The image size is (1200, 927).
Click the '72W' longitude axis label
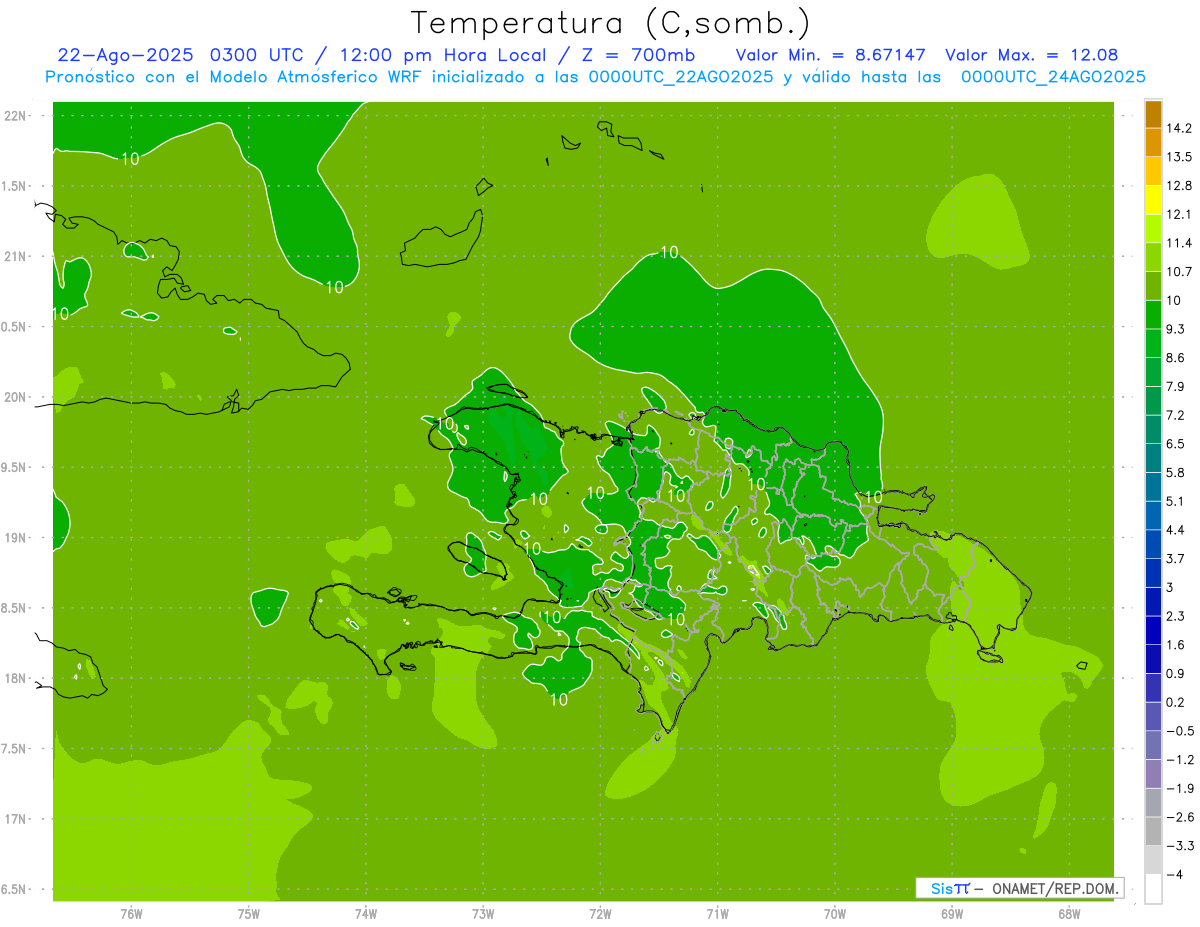point(600,914)
